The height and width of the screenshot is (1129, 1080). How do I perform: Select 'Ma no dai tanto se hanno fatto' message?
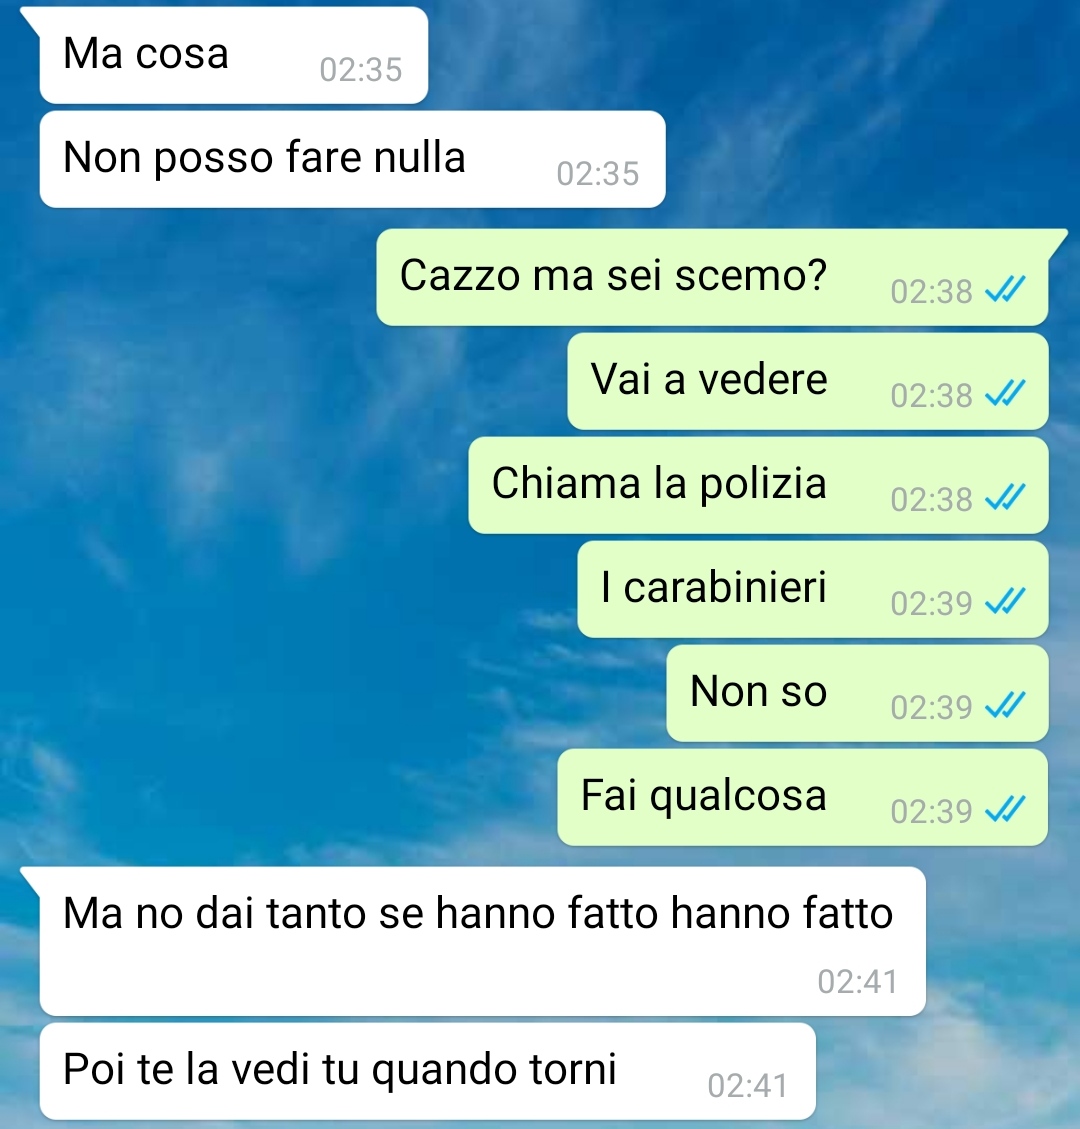click(x=482, y=941)
